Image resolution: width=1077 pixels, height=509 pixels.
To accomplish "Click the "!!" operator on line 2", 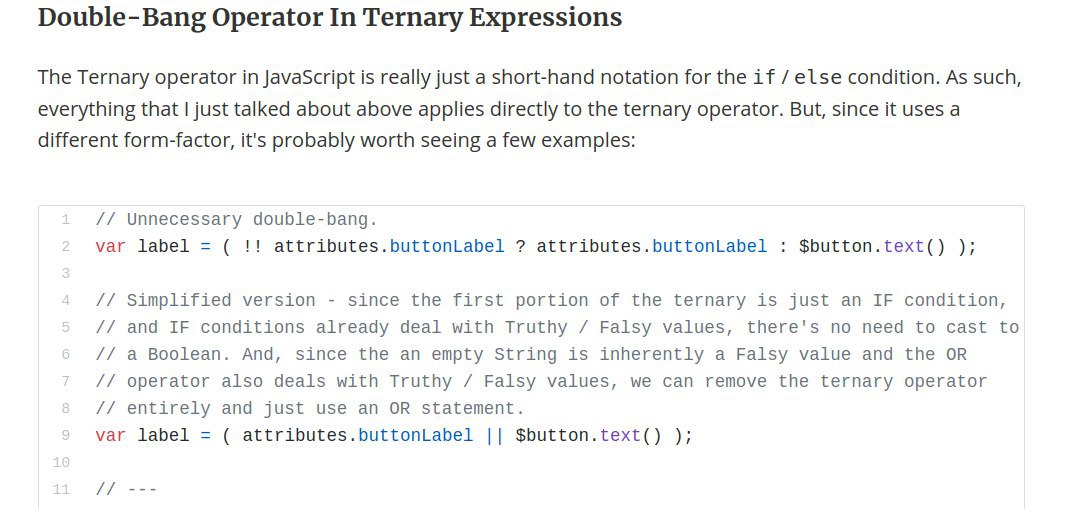I will coord(253,246).
